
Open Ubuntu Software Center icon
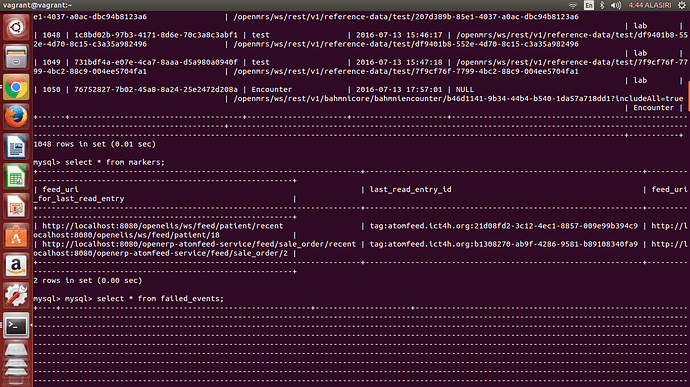[16, 237]
